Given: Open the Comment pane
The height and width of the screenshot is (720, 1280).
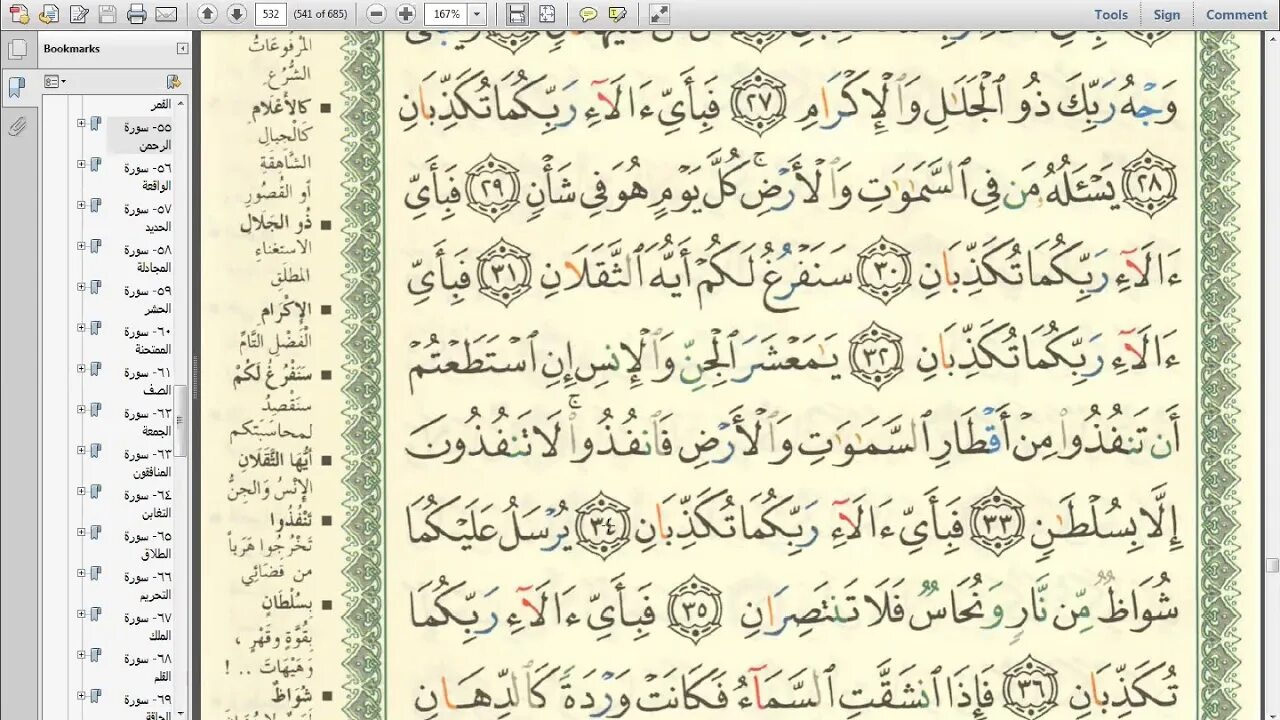Looking at the screenshot, I should (1236, 14).
